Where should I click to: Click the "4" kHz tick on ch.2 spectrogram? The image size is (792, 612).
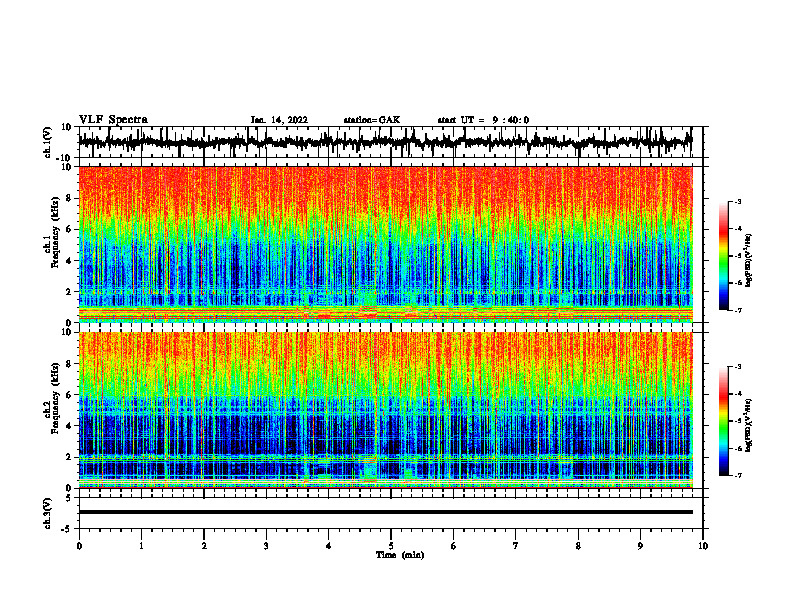pyautogui.click(x=70, y=426)
